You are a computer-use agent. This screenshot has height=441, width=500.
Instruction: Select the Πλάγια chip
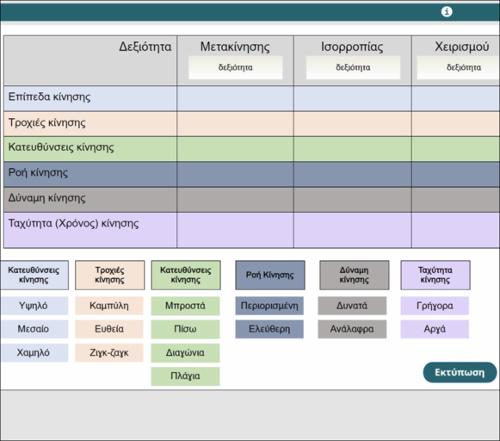(185, 376)
